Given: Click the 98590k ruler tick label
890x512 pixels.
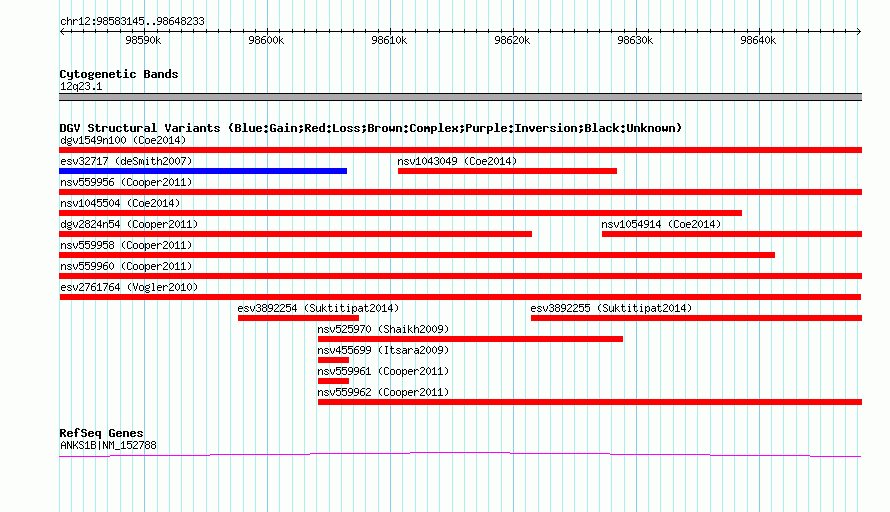Looking at the screenshot, I should coord(143,40).
